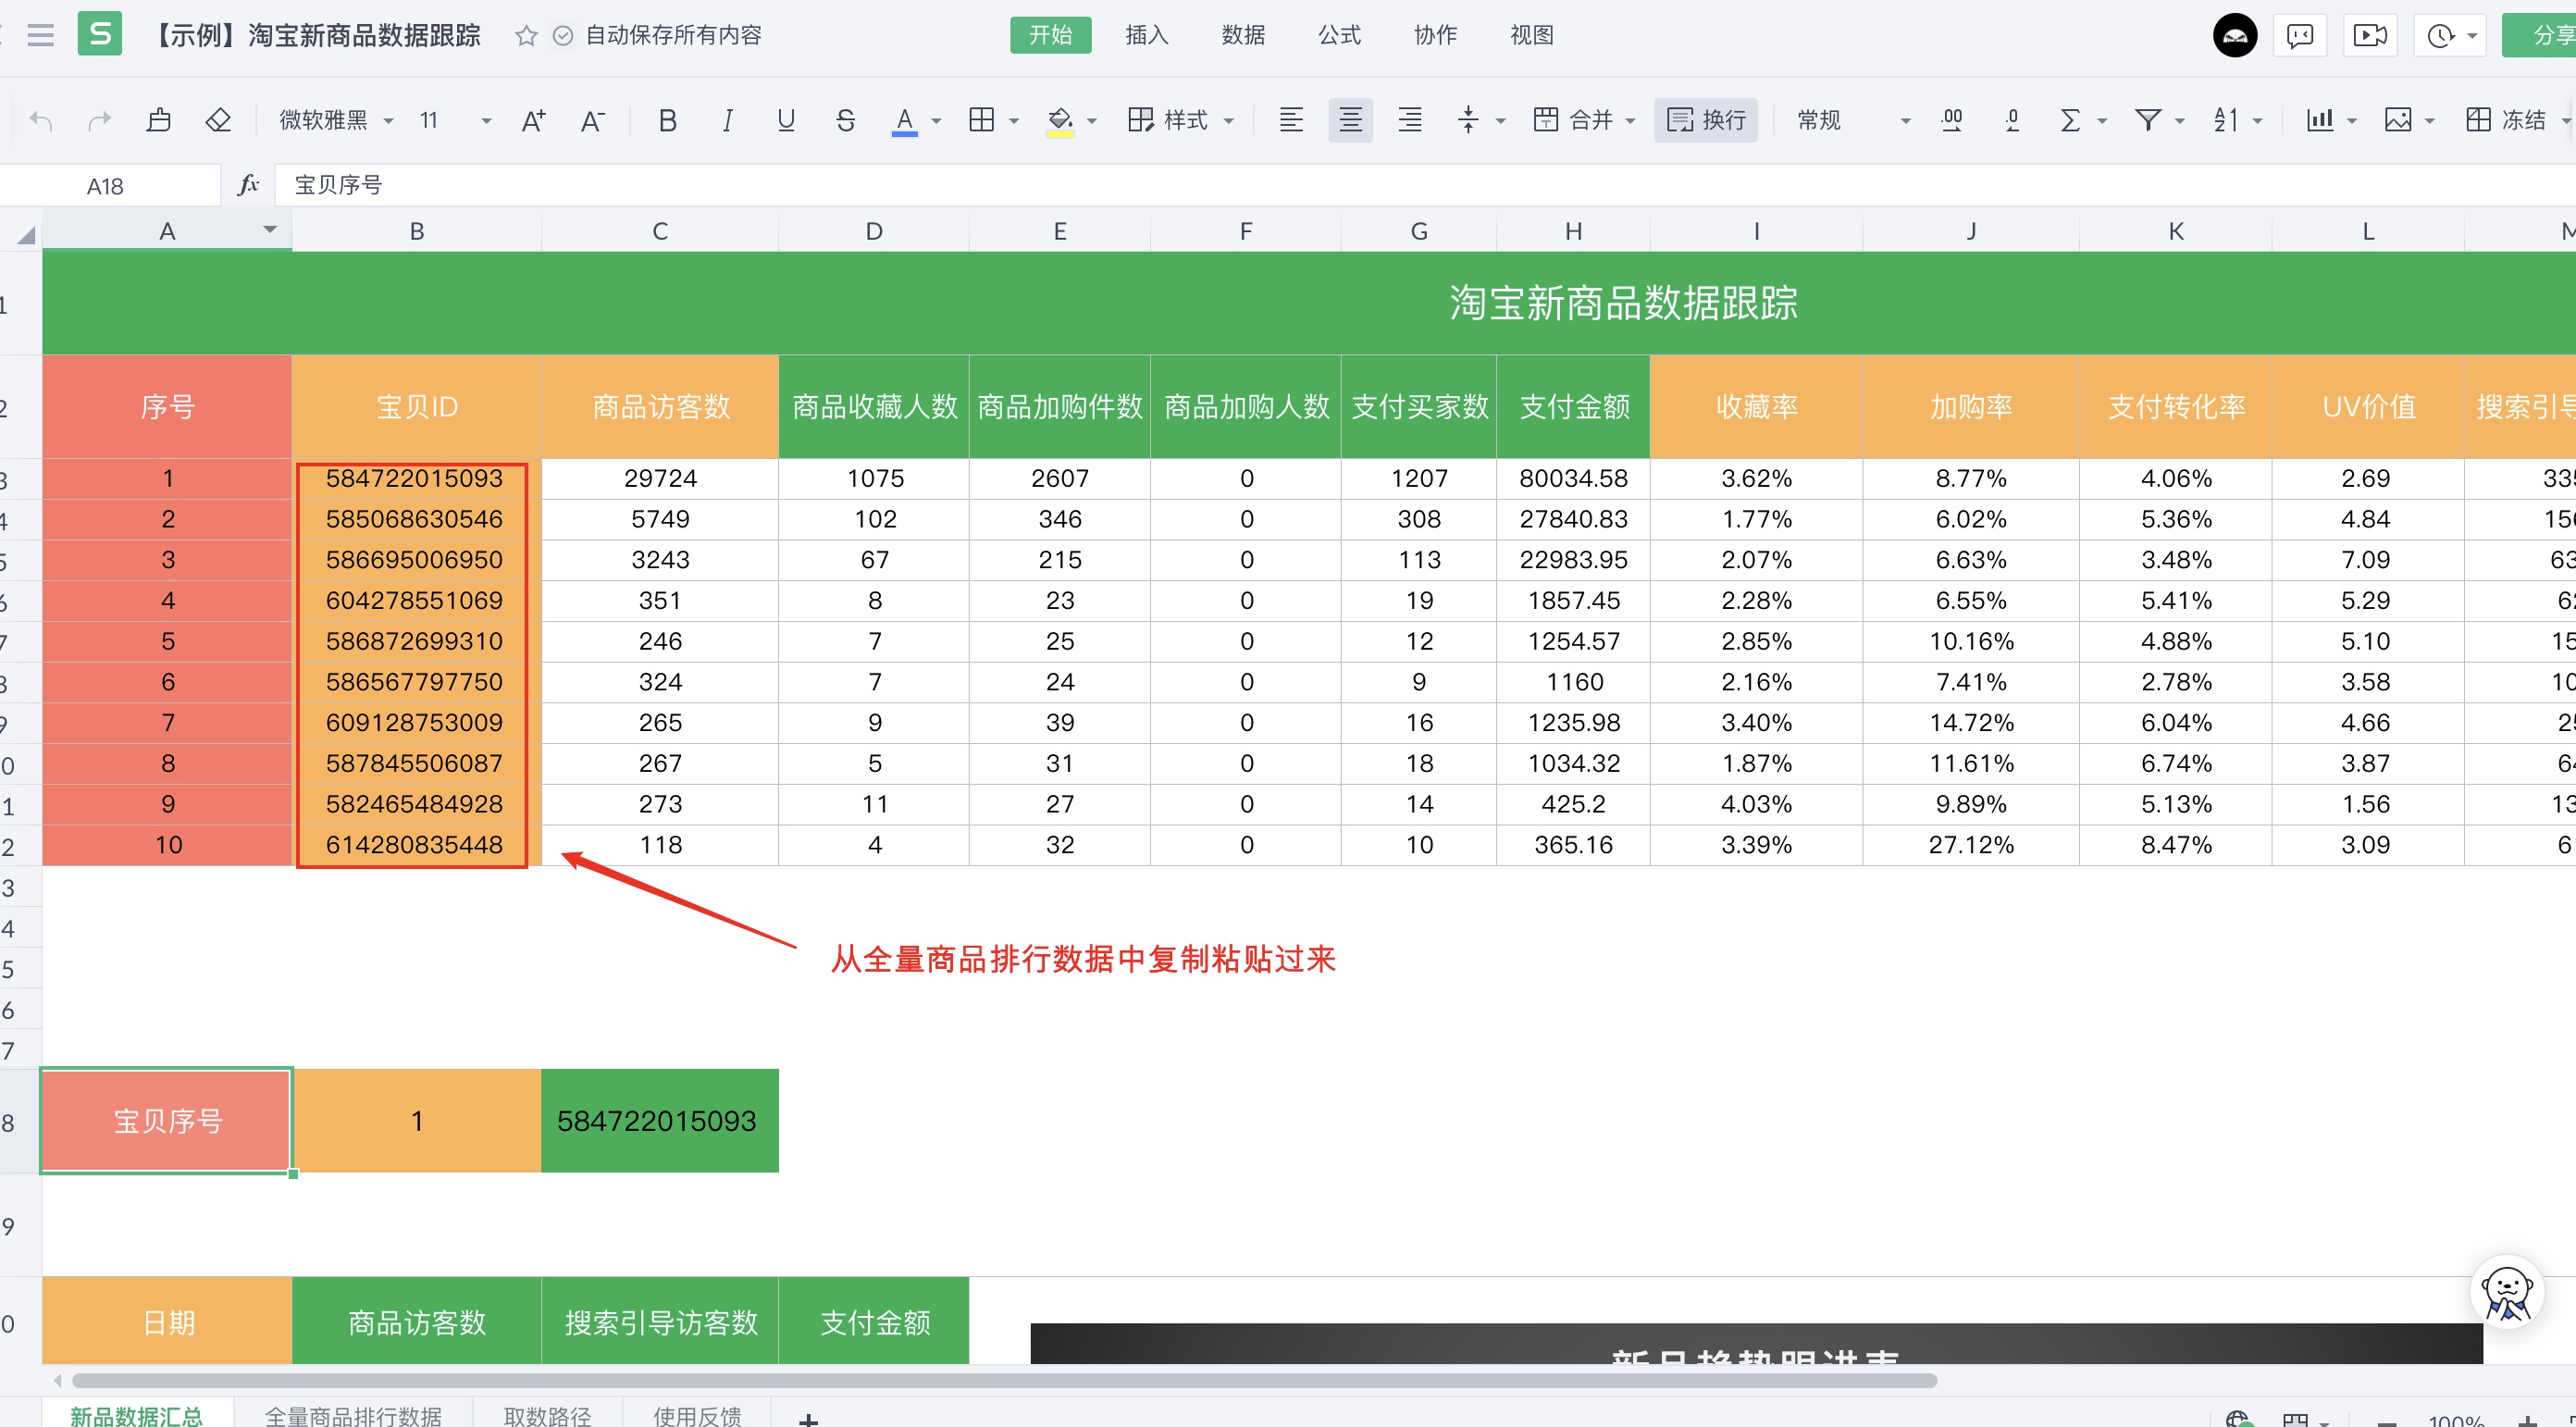Click the redo arrow
Image resolution: width=2576 pixels, height=1427 pixels.
click(99, 121)
